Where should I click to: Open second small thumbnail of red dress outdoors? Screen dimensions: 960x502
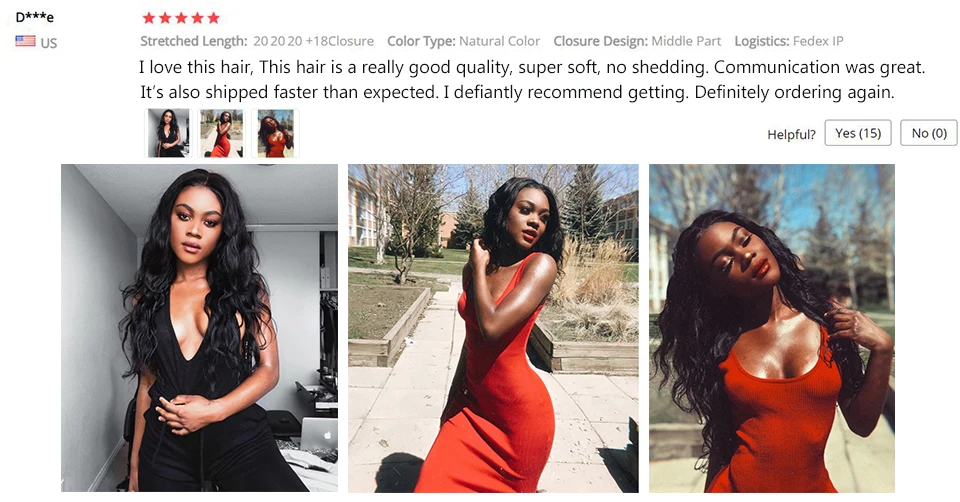pyautogui.click(x=222, y=133)
